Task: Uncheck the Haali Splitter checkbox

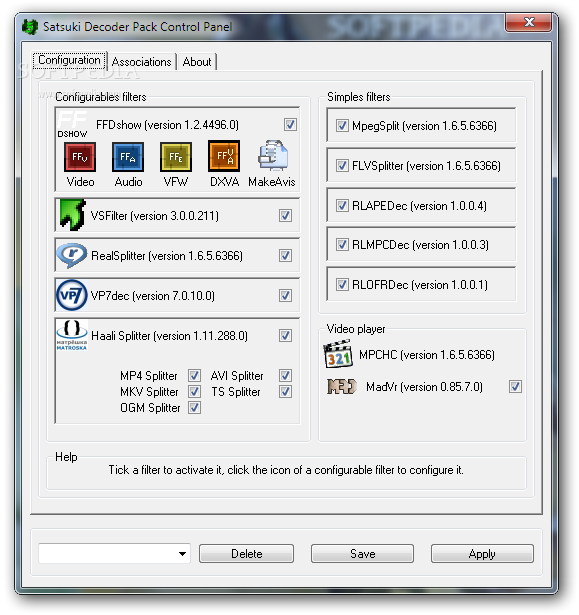Action: pos(285,335)
